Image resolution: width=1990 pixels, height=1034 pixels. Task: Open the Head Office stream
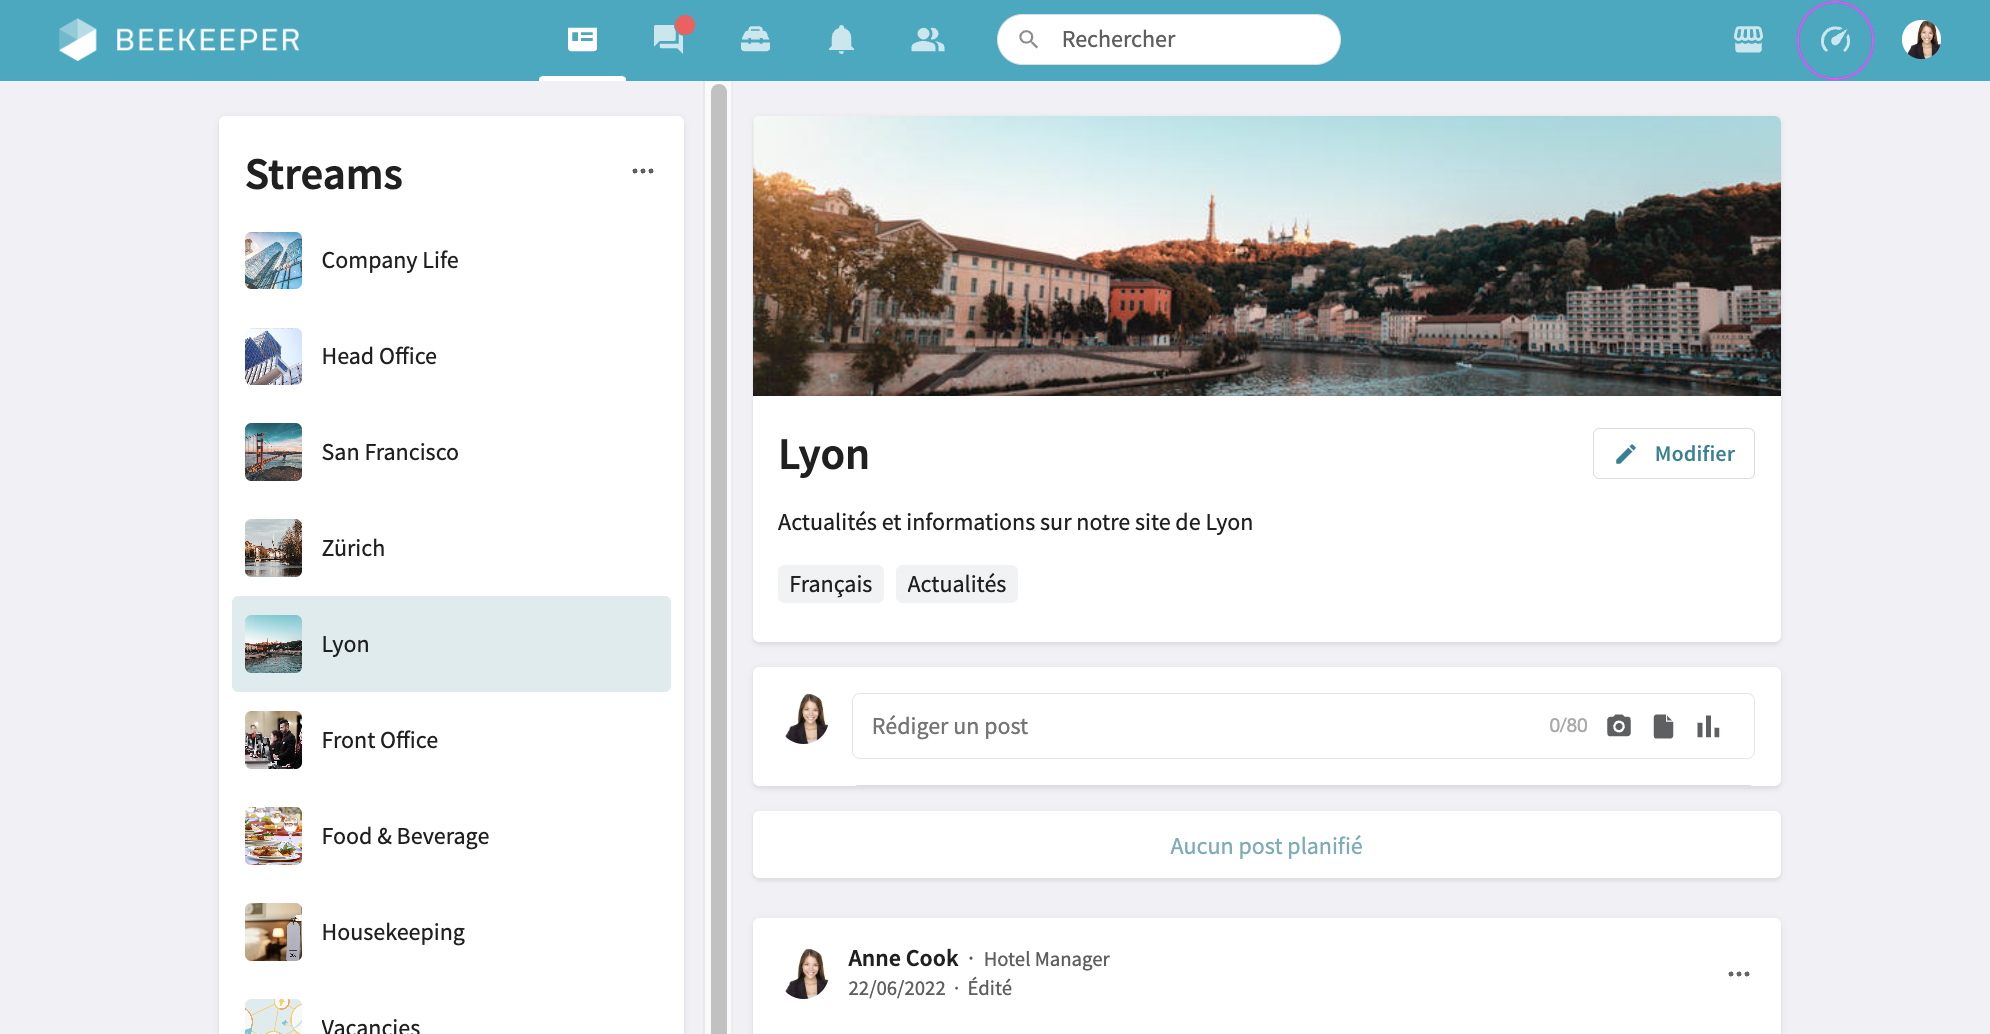pyautogui.click(x=451, y=356)
